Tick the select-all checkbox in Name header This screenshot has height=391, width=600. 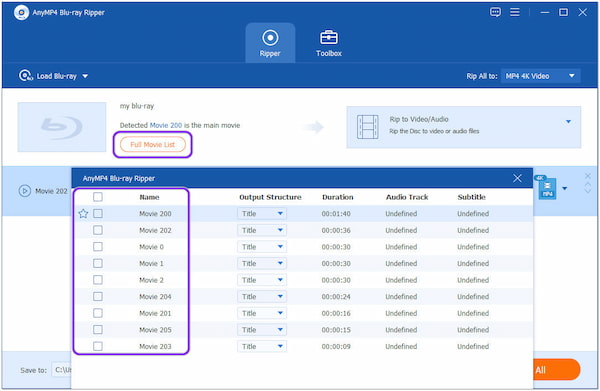pos(98,197)
